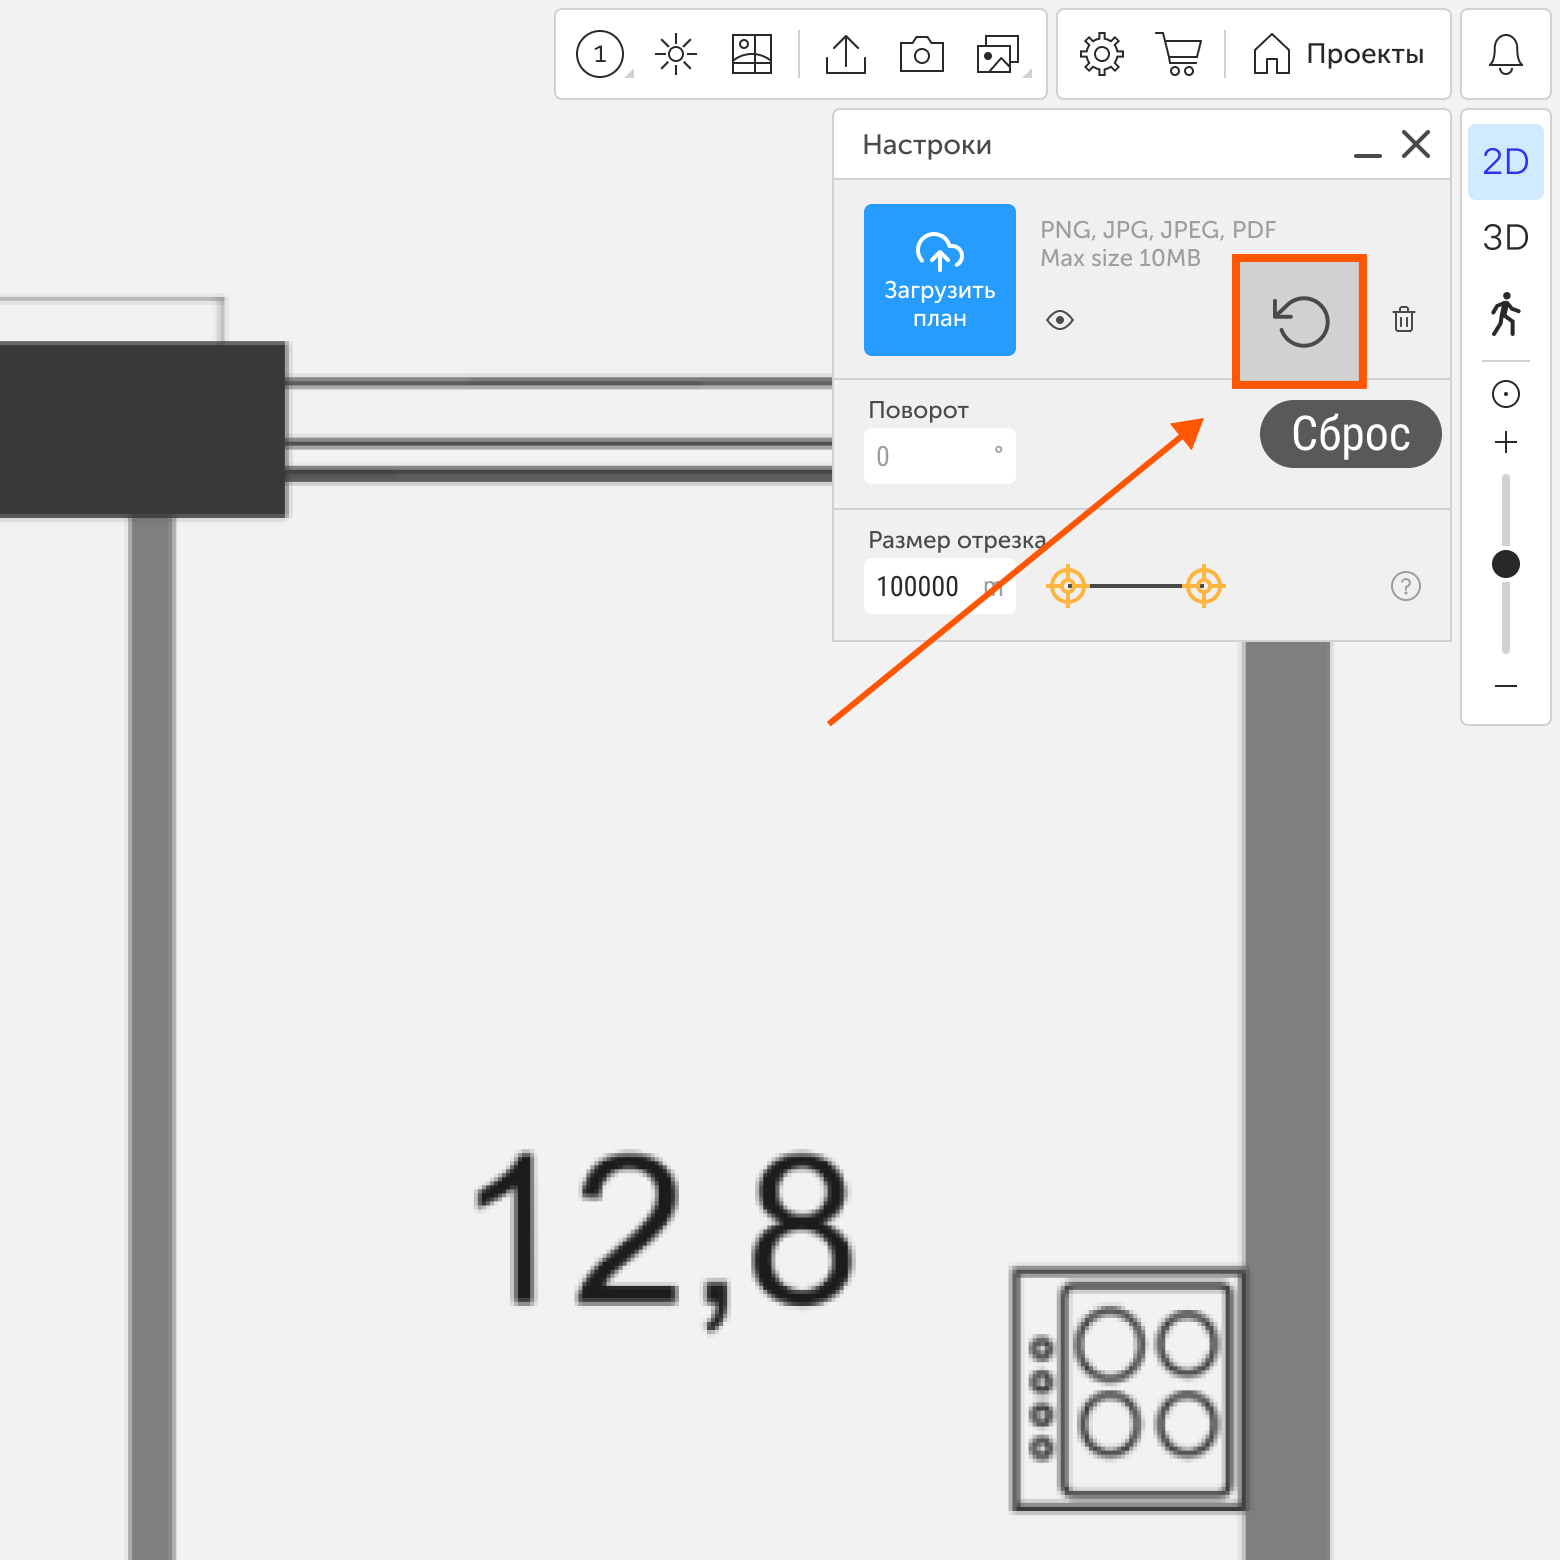
Task: Take a snapshot with the camera icon
Action: tap(921, 54)
